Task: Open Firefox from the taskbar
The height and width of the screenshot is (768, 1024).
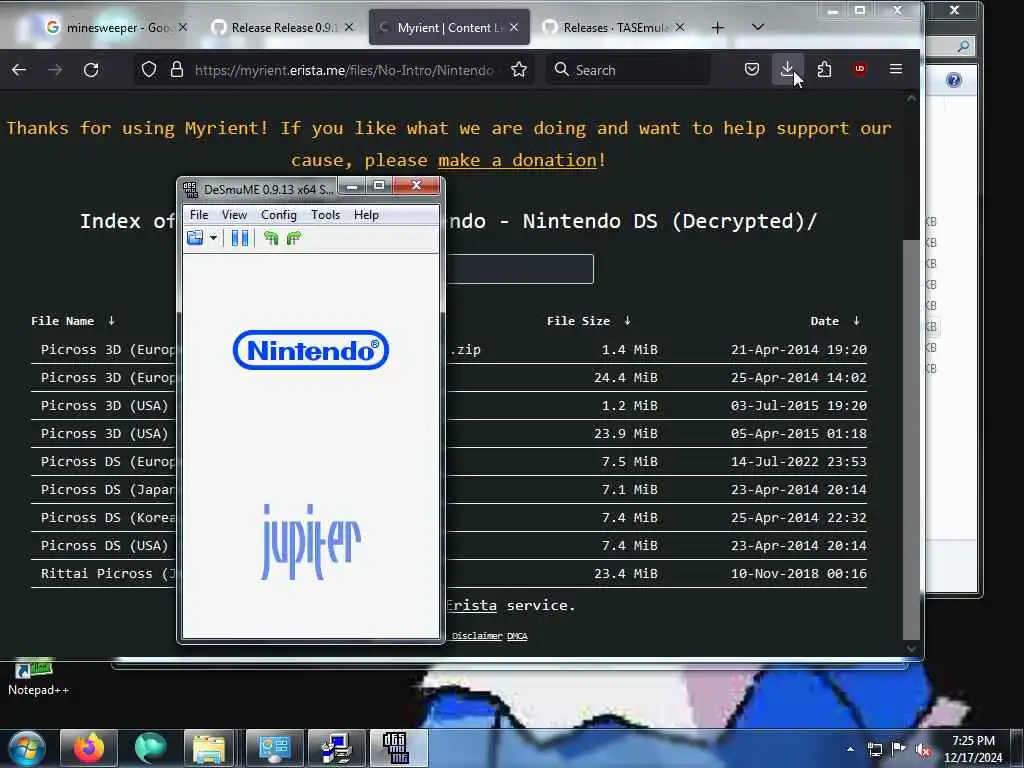Action: 89,748
